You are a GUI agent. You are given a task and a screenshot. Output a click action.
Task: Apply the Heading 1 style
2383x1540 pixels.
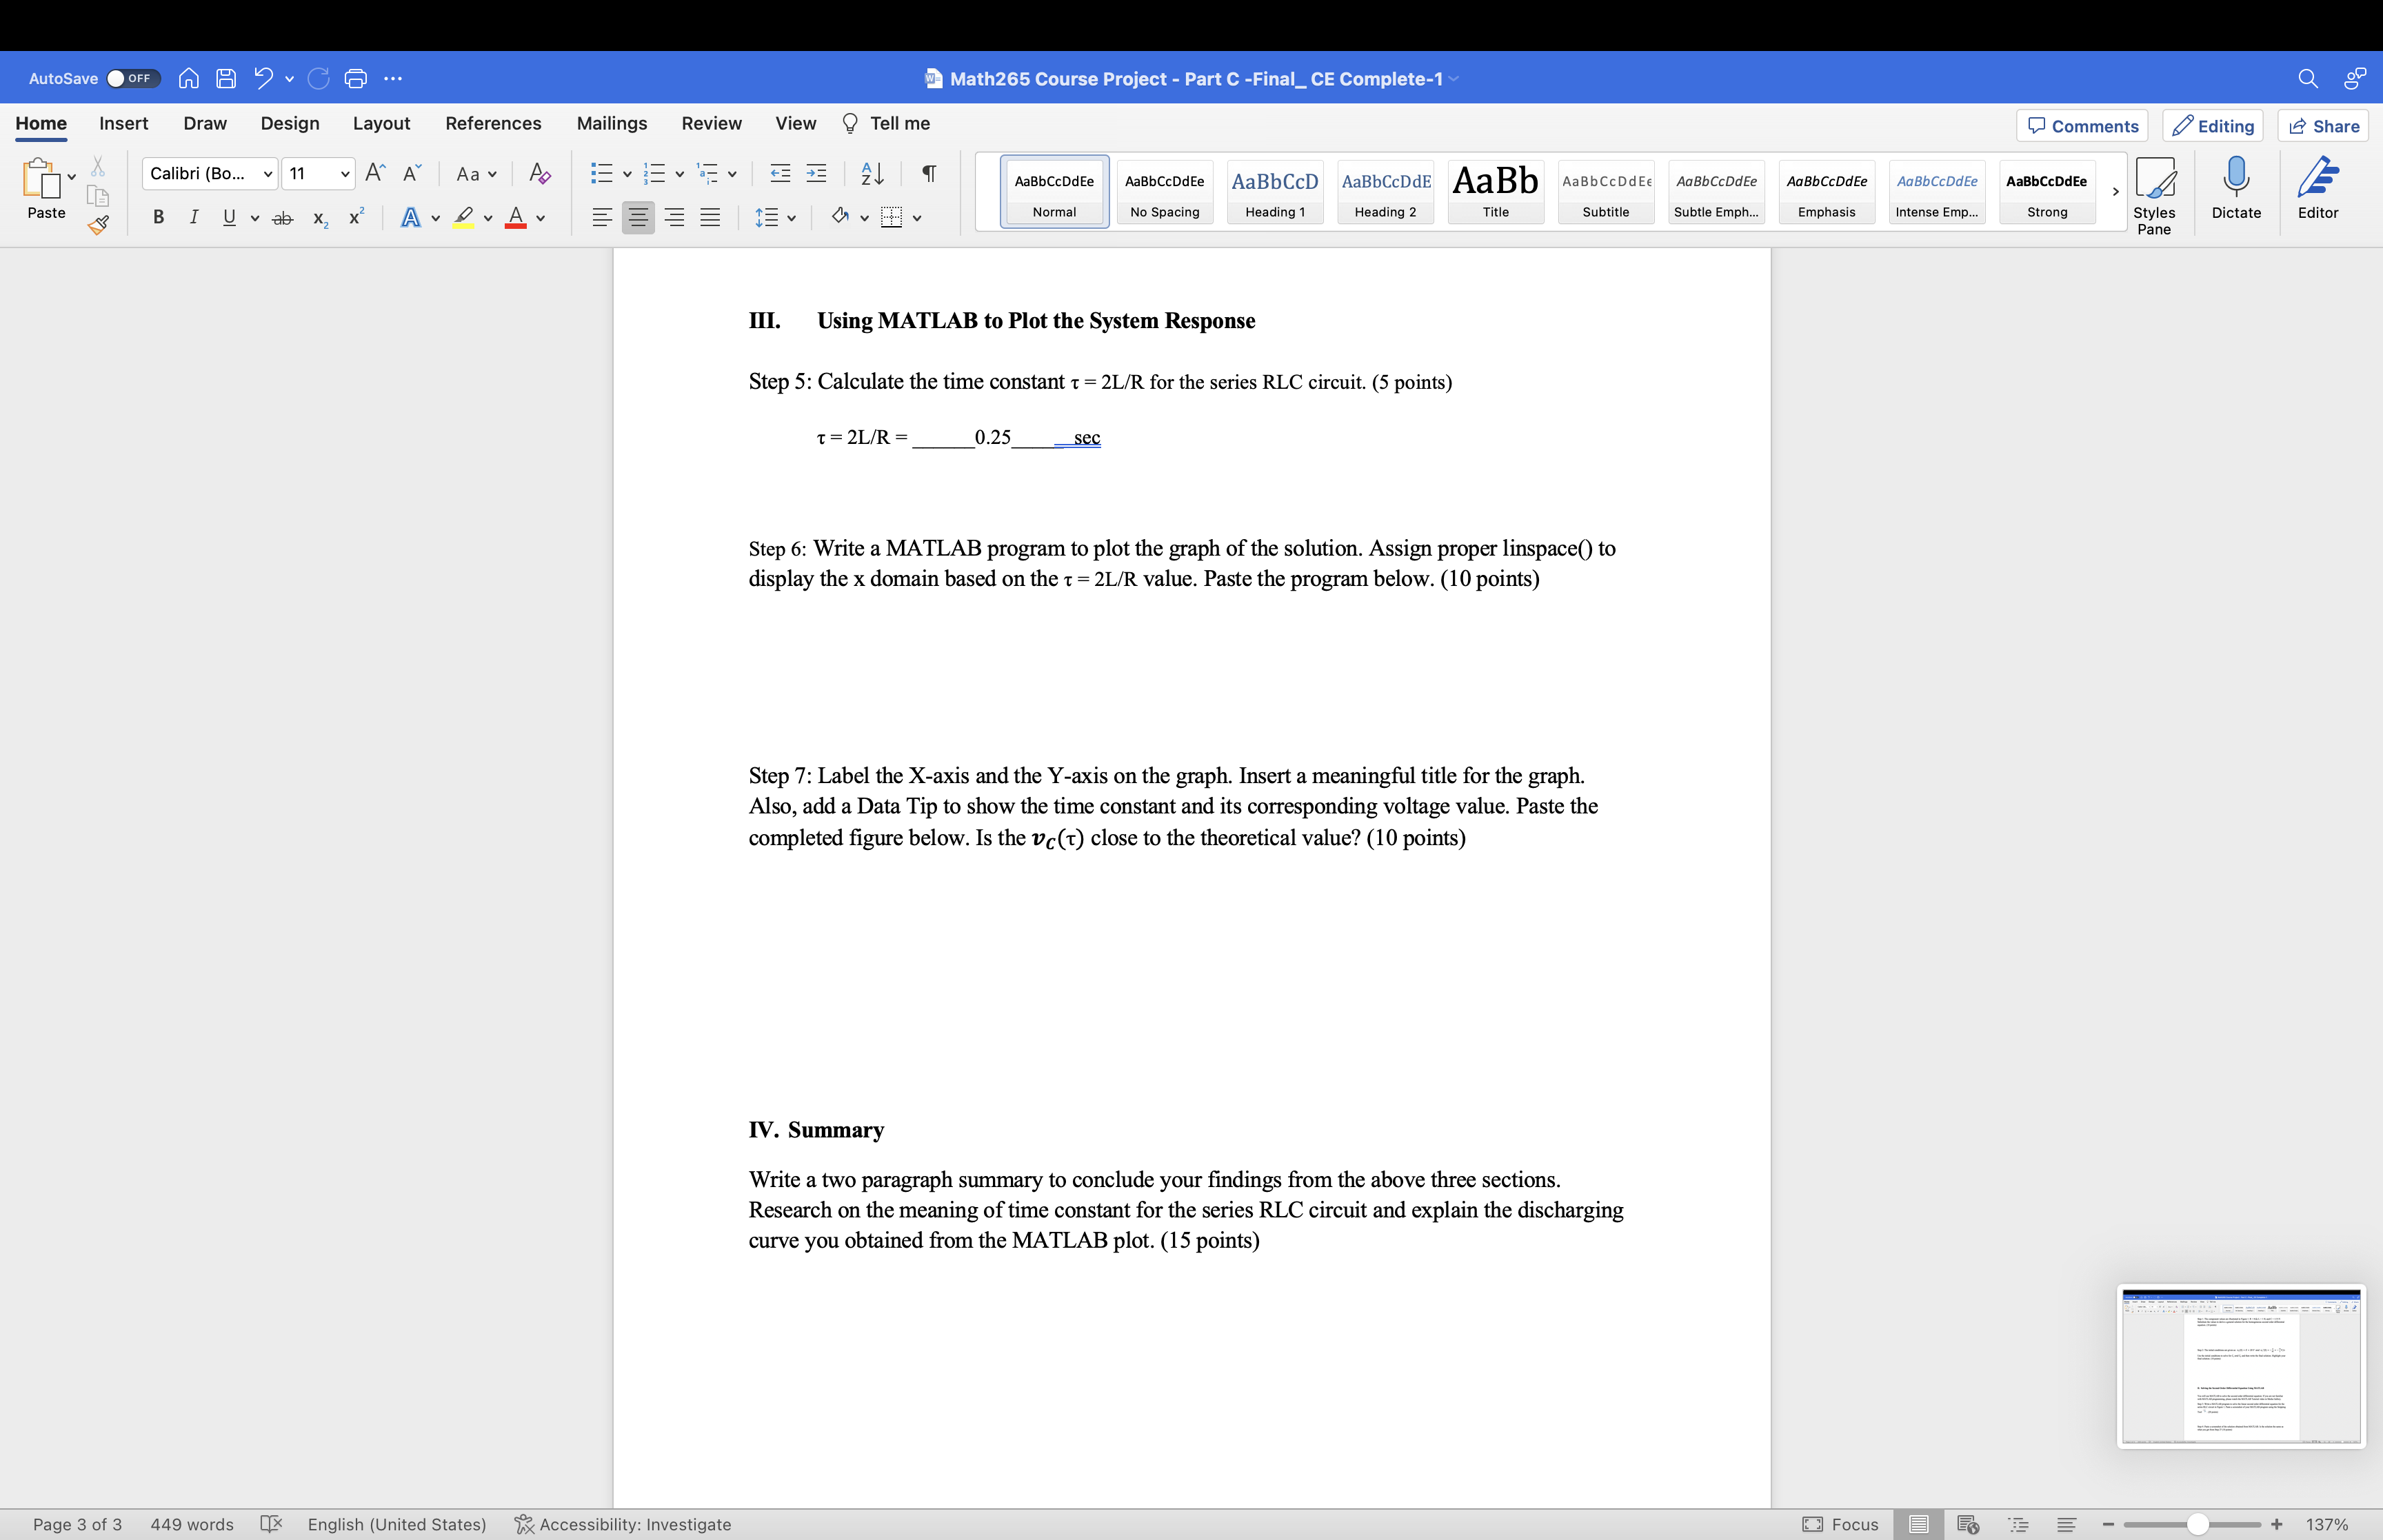pos(1275,192)
